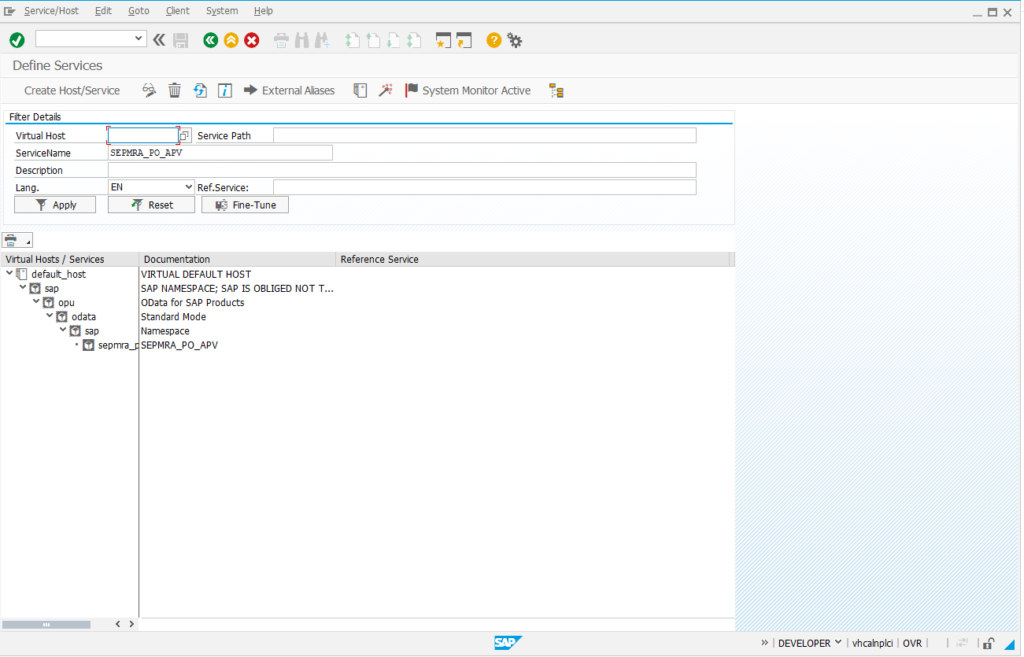1024x657 pixels.
Task: Click the Next Page icon
Action: coord(393,40)
